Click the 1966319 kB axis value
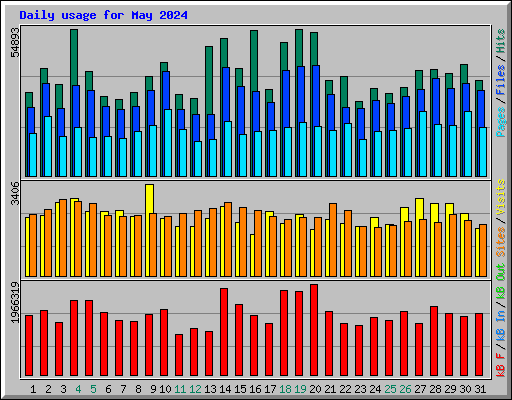This screenshot has width=512, height=400. pyautogui.click(x=15, y=303)
